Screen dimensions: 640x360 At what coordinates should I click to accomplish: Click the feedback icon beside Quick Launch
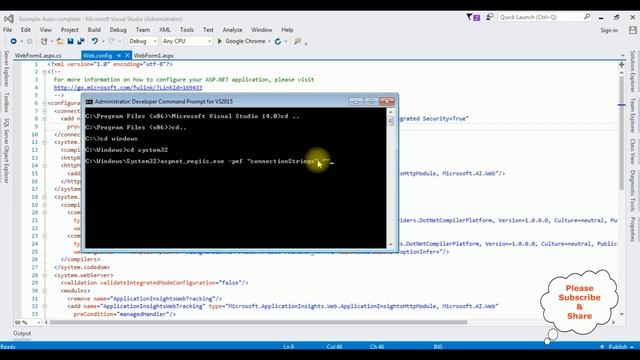click(x=489, y=17)
